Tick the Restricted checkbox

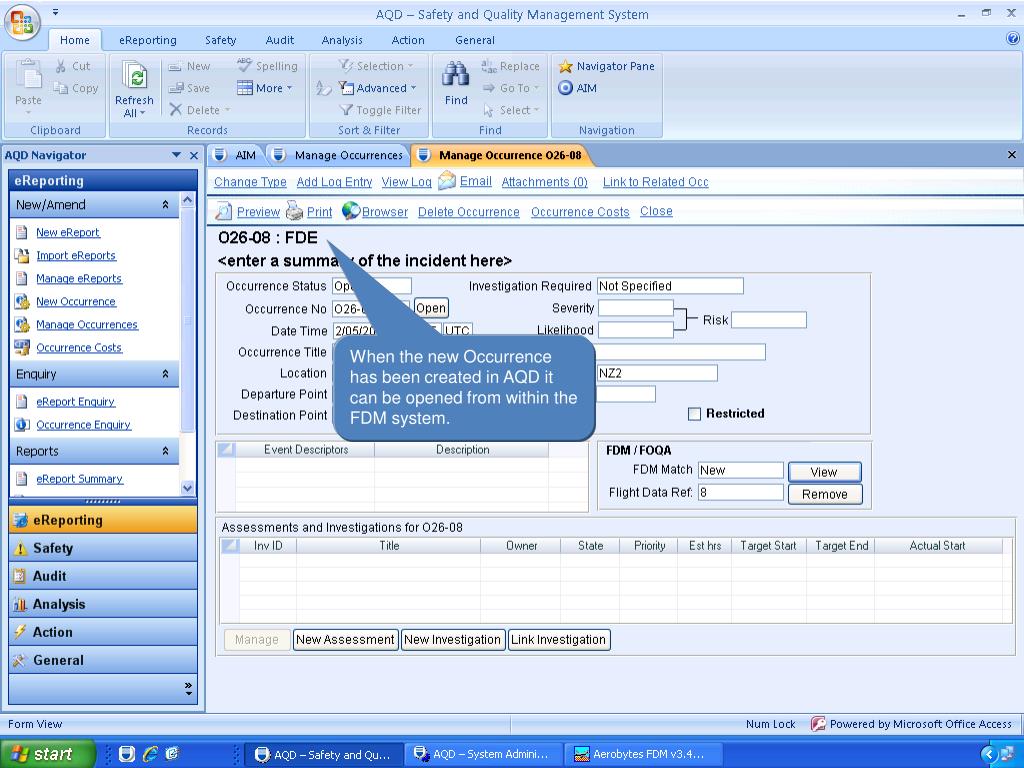click(694, 414)
